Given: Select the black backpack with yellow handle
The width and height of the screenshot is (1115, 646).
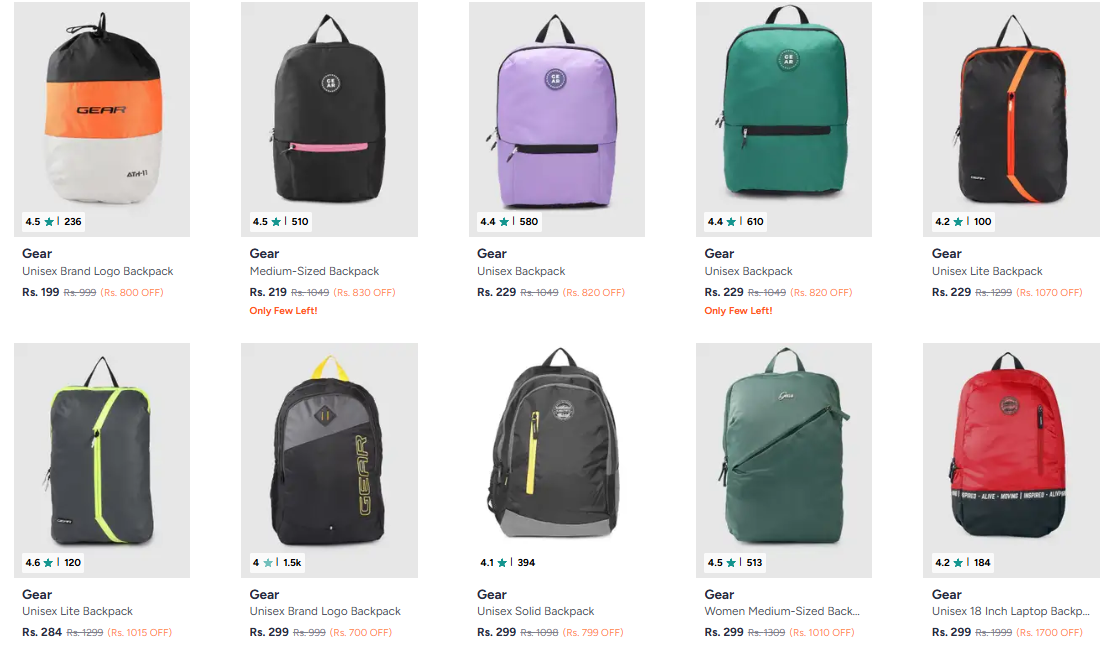Looking at the screenshot, I should pyautogui.click(x=329, y=460).
